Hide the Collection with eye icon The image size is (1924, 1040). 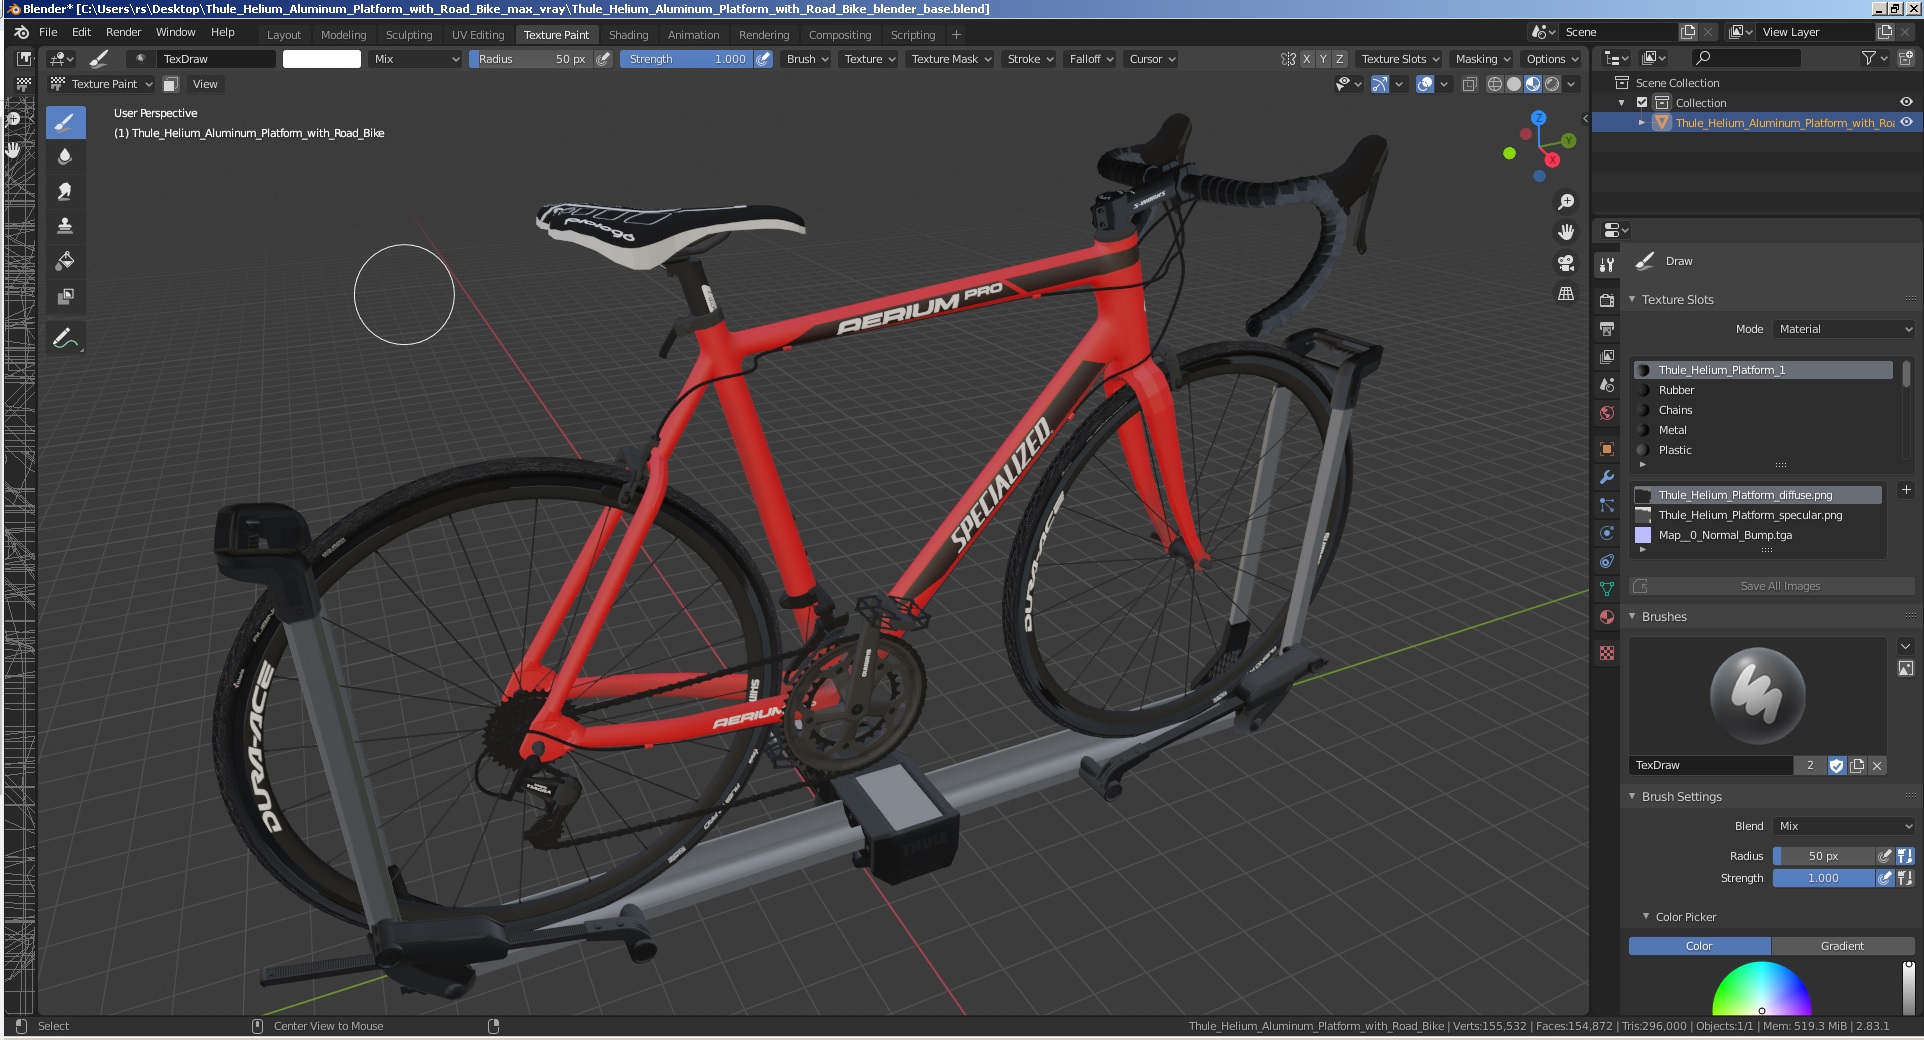1906,102
